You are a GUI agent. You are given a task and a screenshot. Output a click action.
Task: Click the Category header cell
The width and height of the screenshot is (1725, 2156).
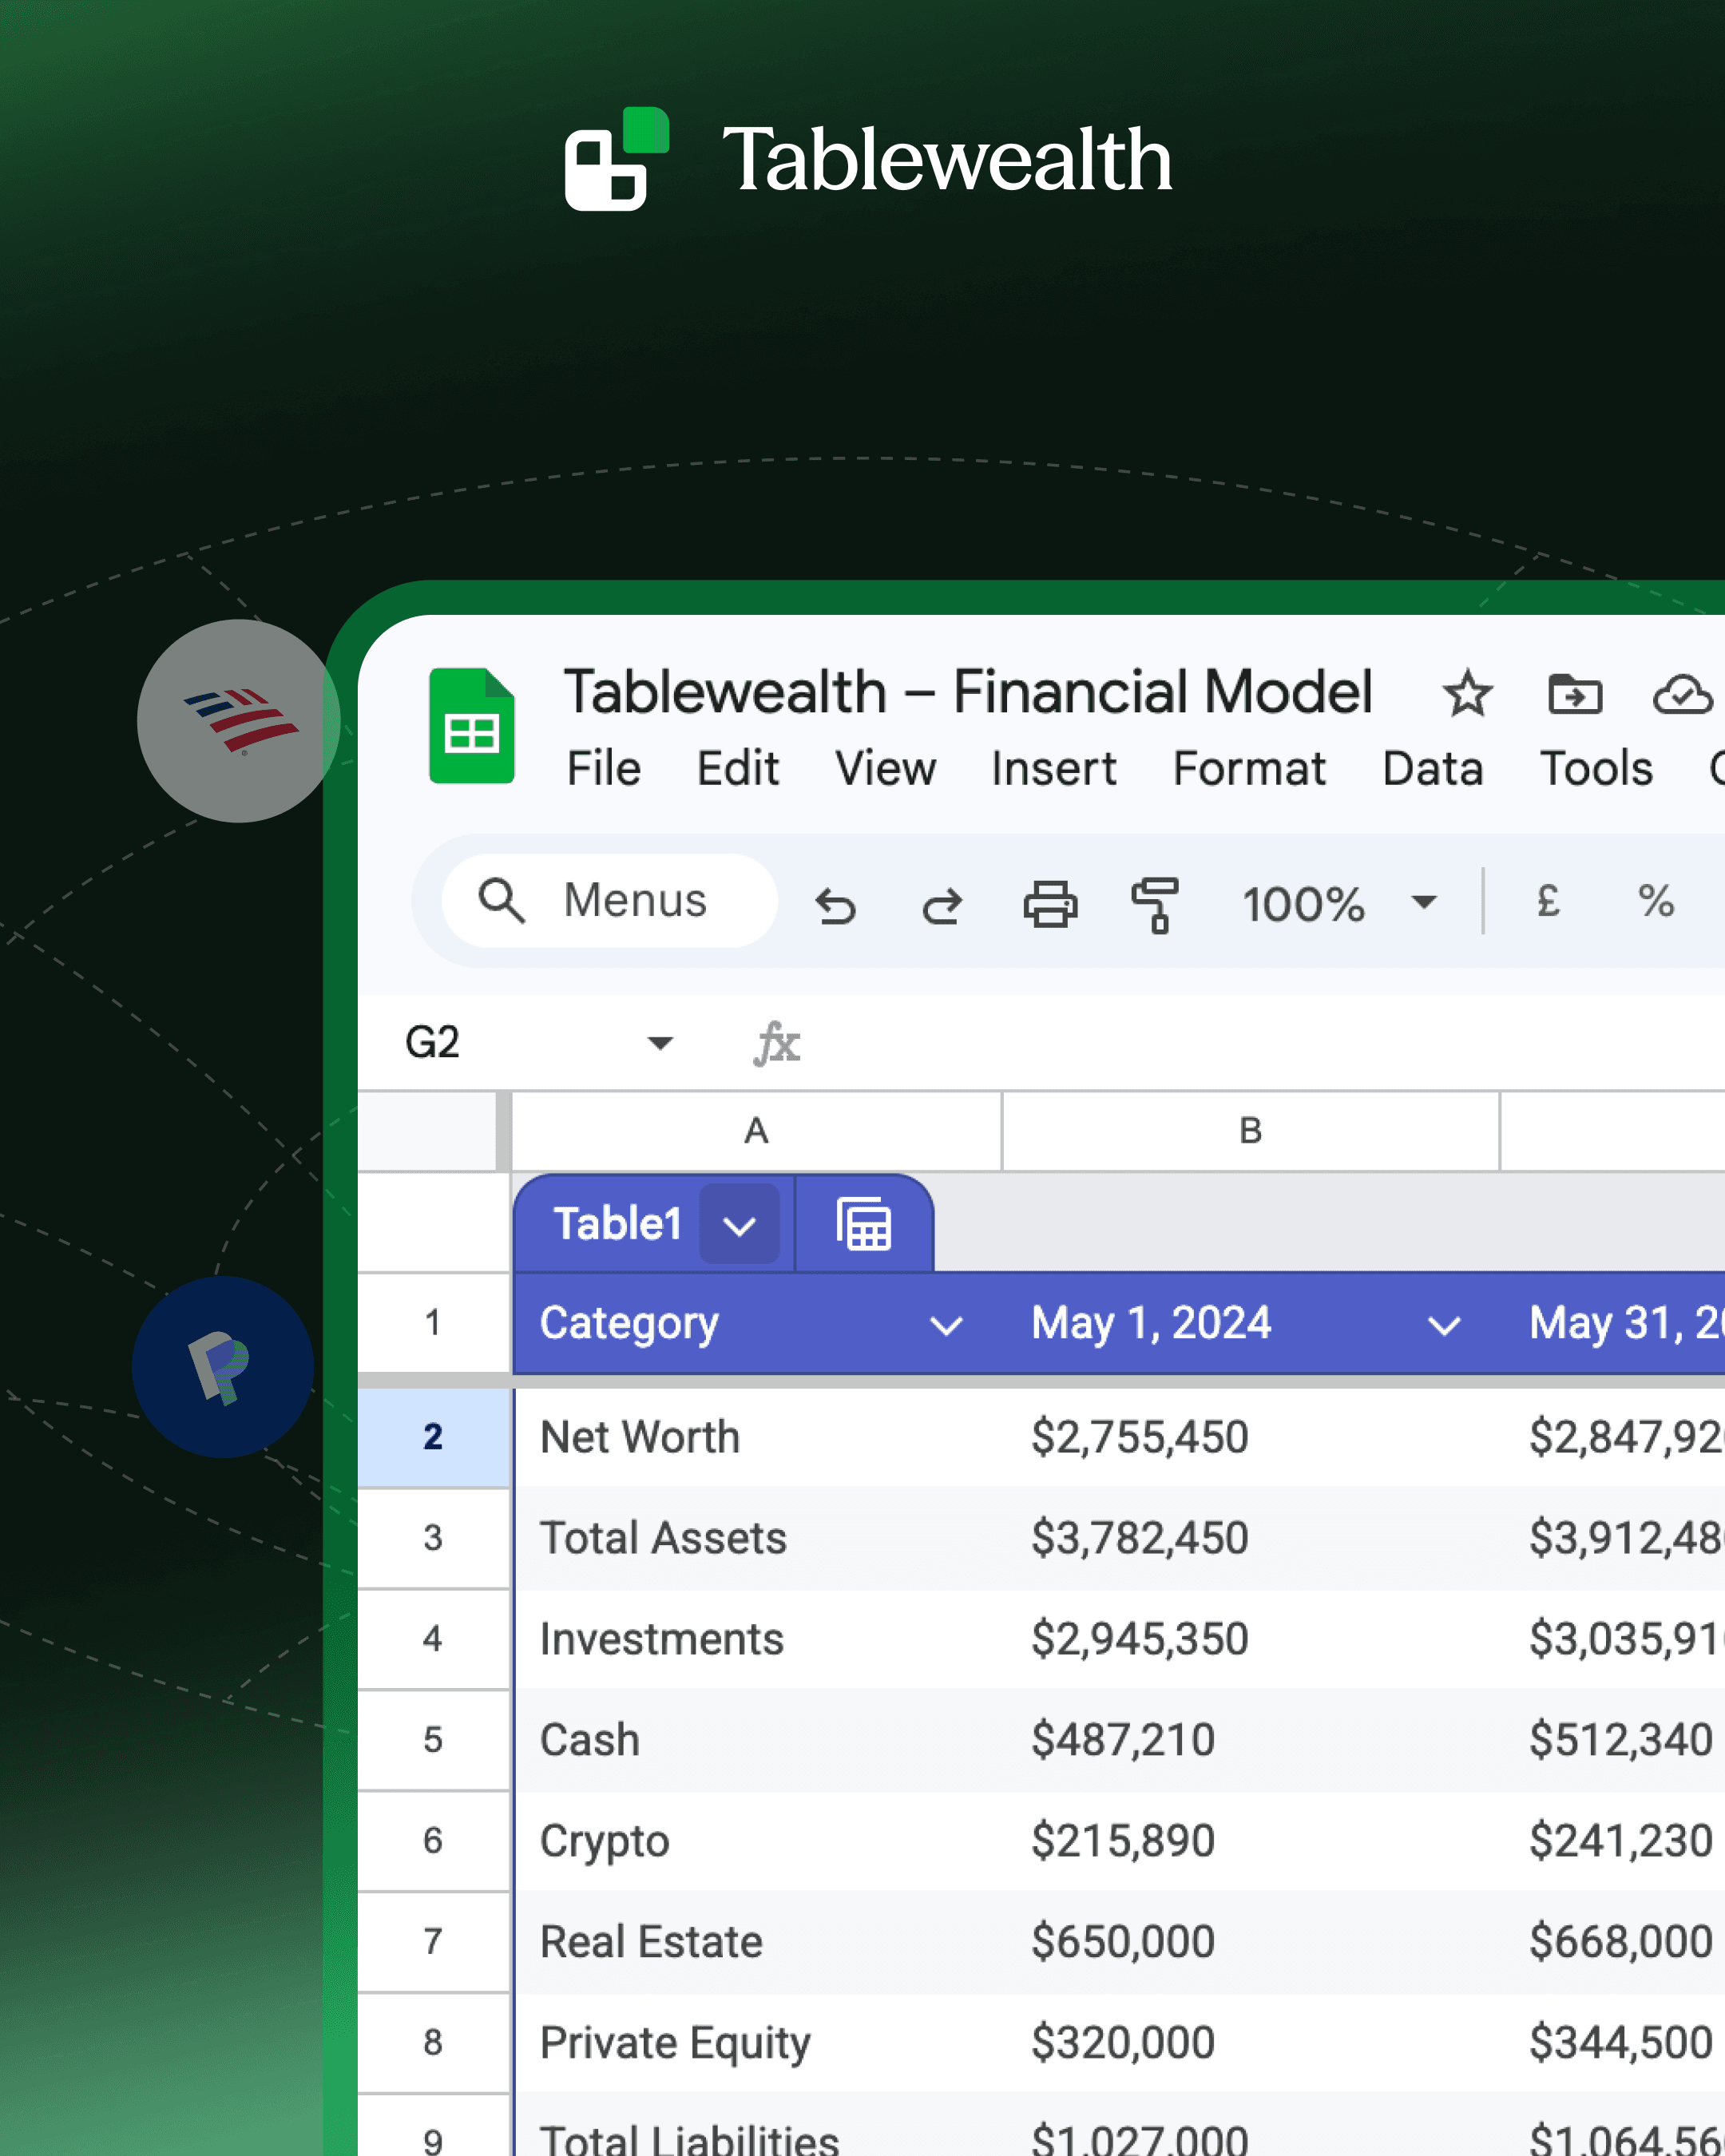[x=758, y=1323]
